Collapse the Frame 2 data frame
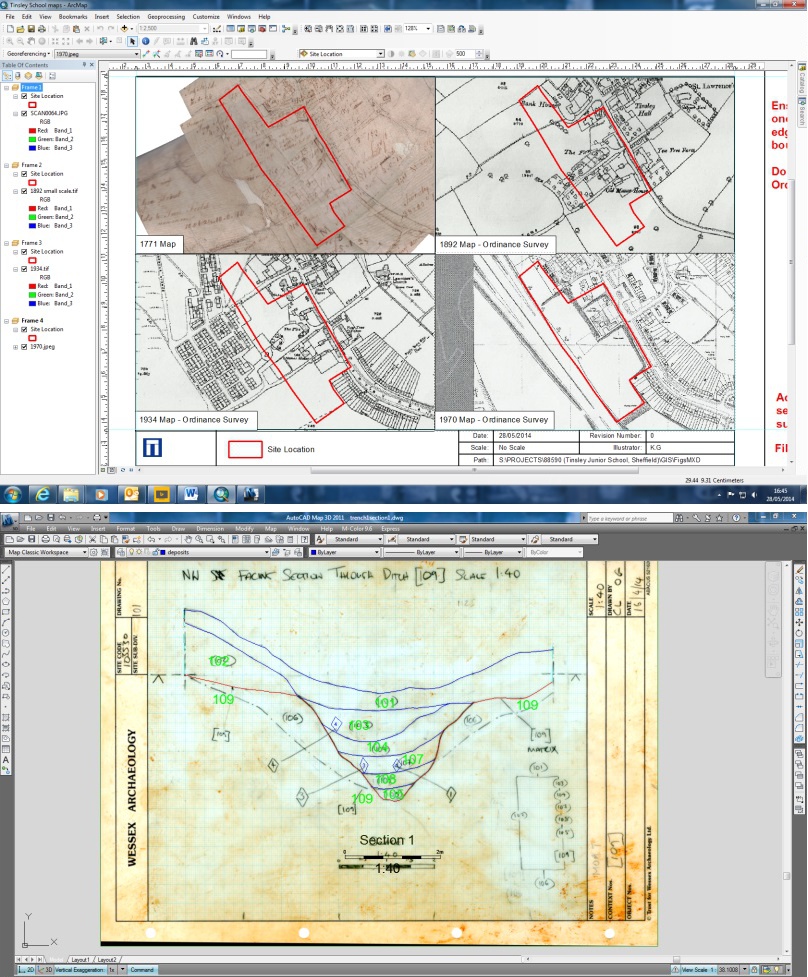This screenshot has width=808, height=977. (6, 164)
